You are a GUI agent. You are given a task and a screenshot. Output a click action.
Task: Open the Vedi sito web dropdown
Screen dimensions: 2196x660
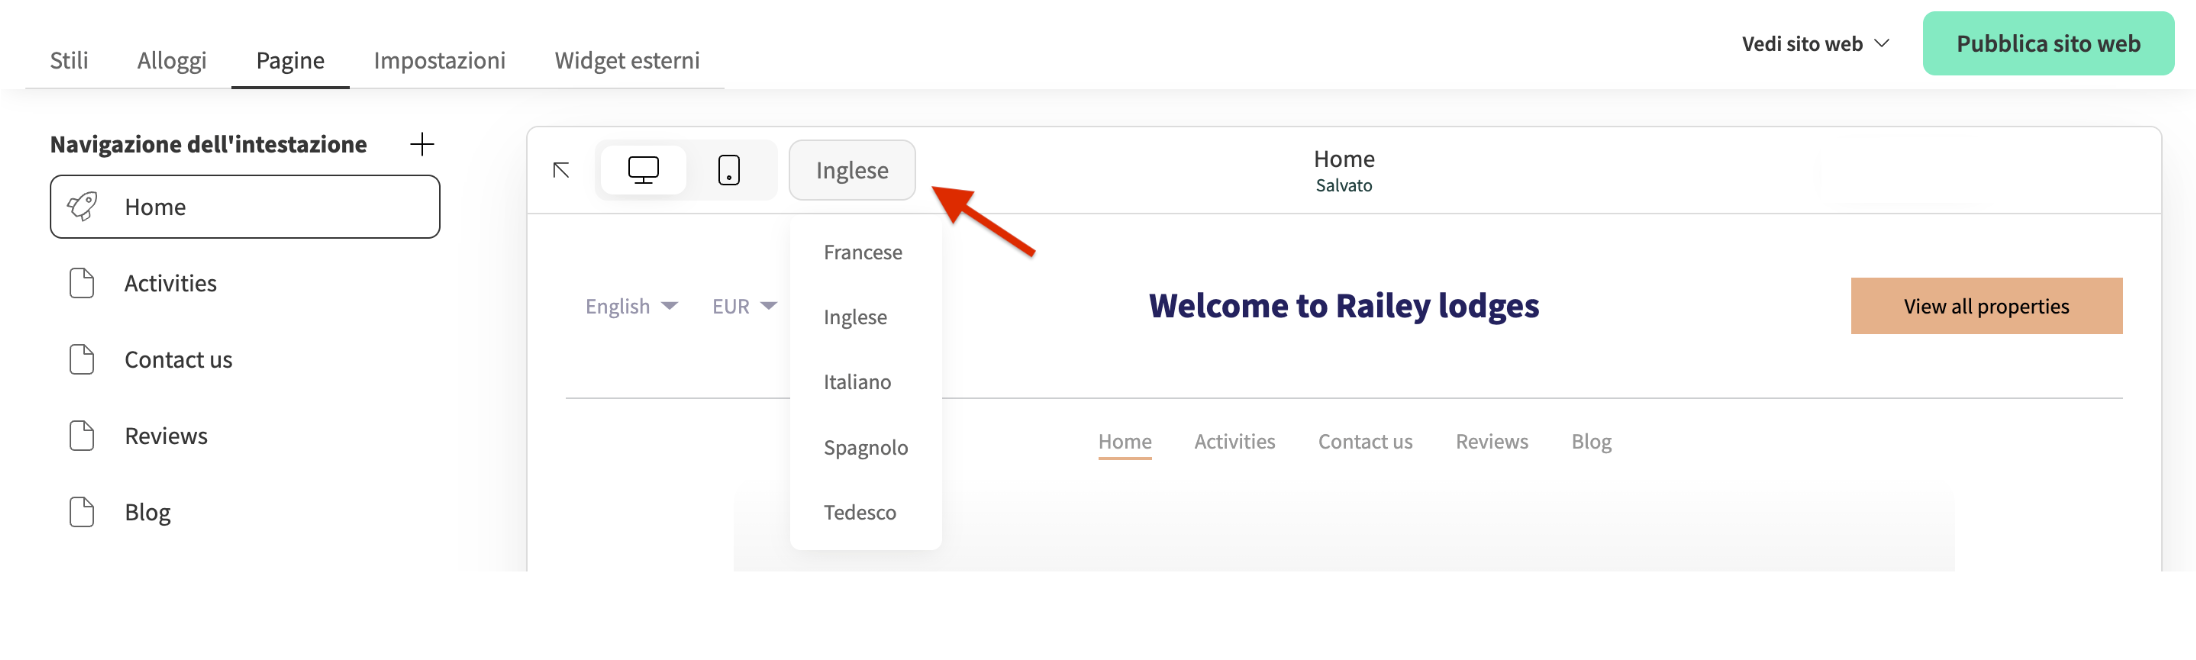coord(1815,44)
